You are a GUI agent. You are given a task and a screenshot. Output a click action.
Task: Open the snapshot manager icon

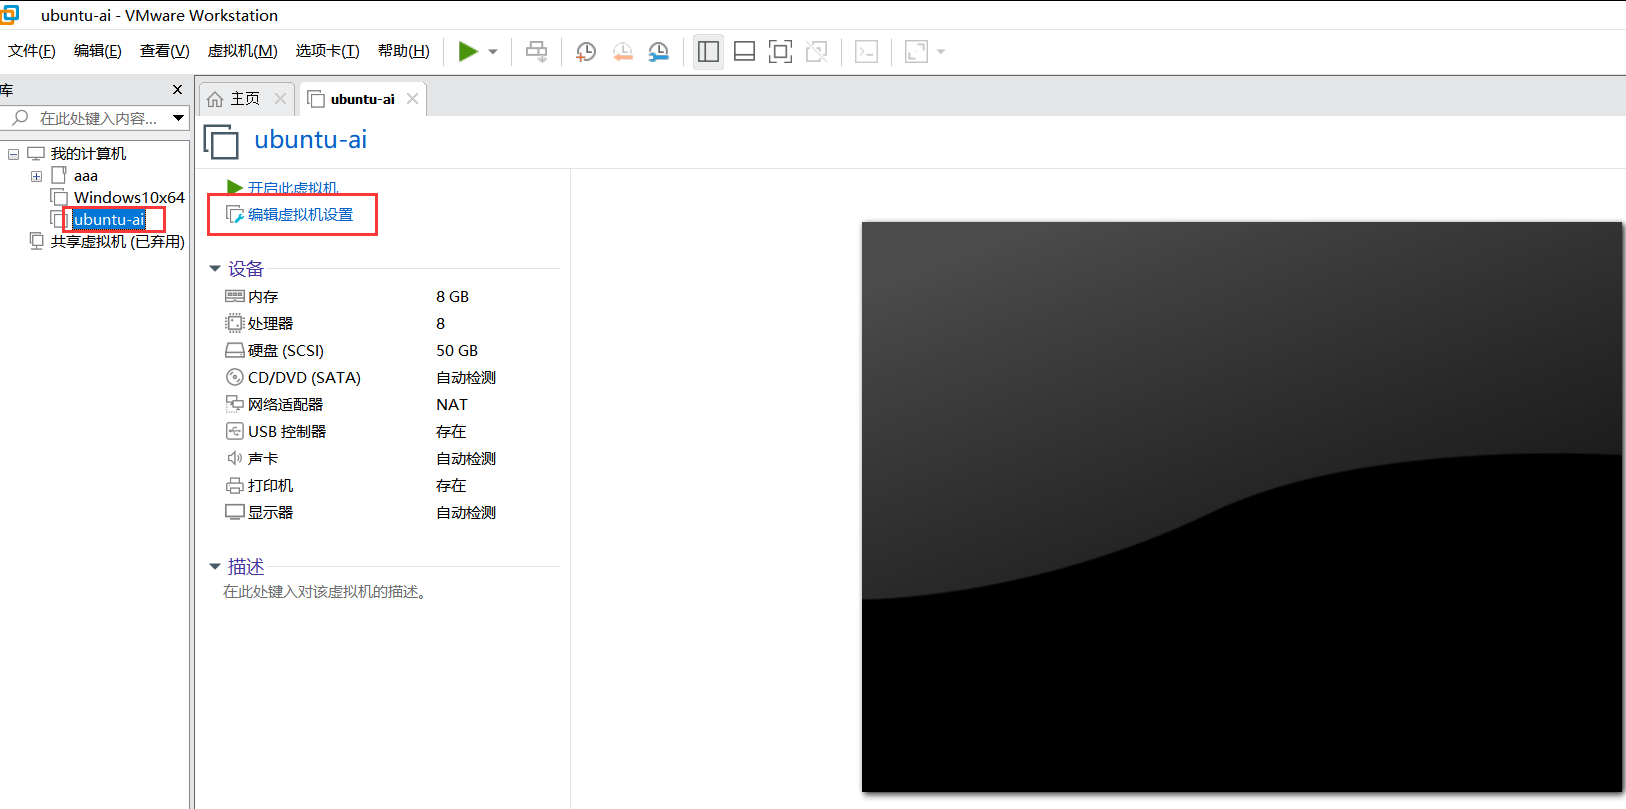pos(658,52)
